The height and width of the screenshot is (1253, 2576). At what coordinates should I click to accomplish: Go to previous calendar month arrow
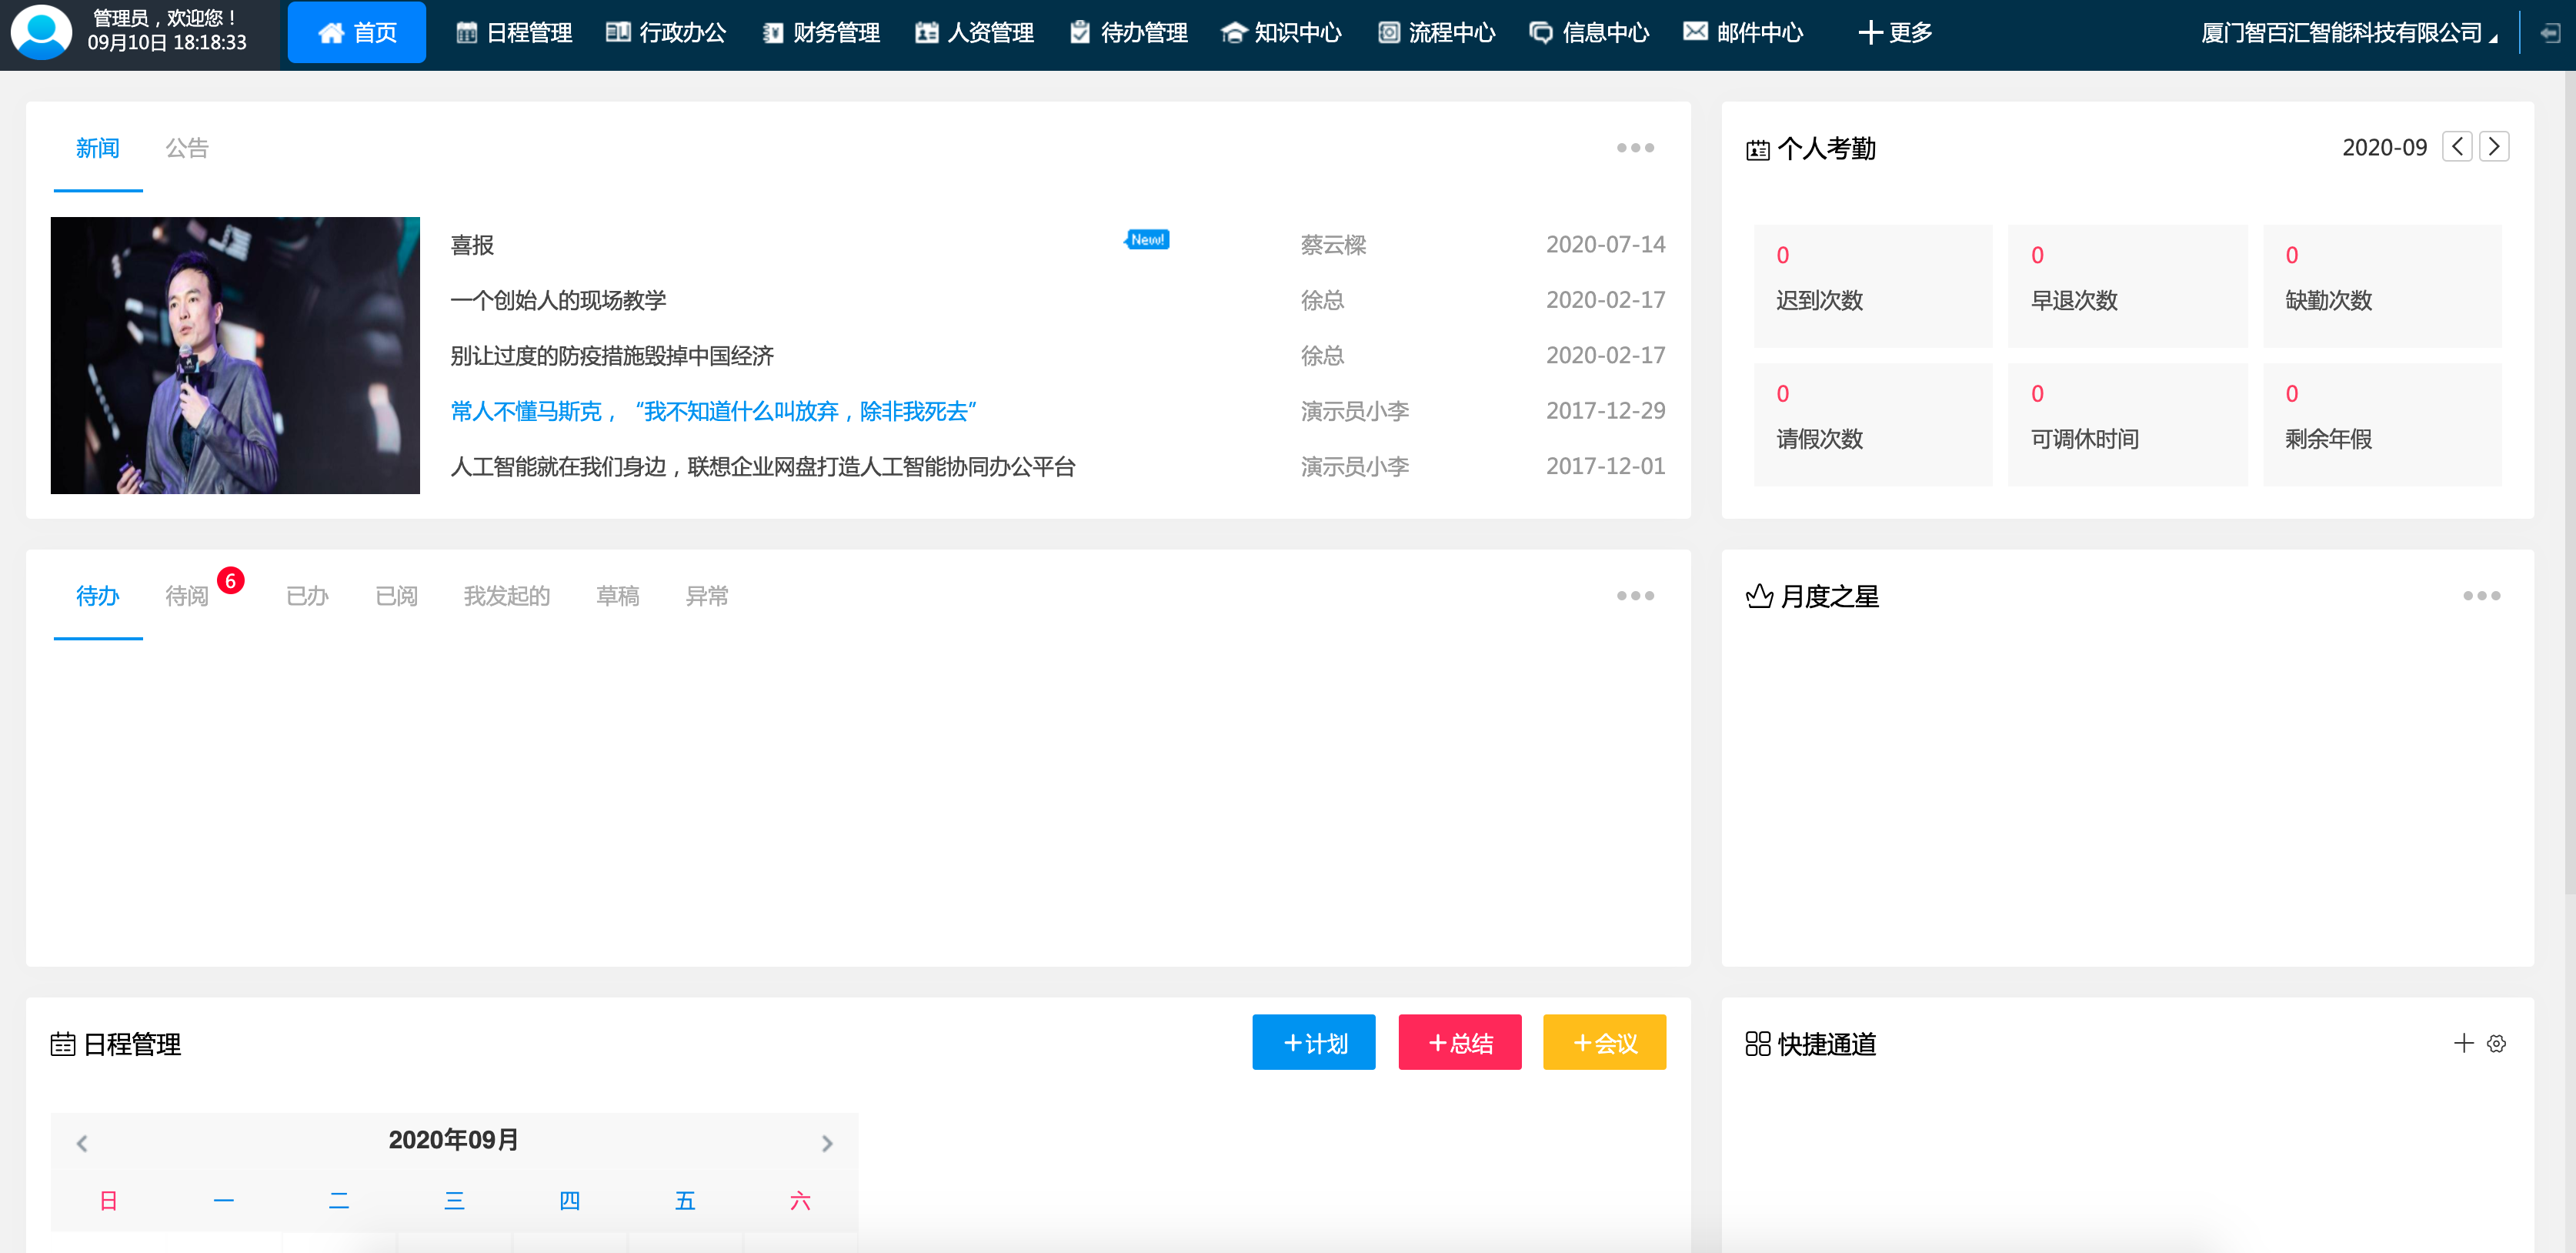[82, 1142]
